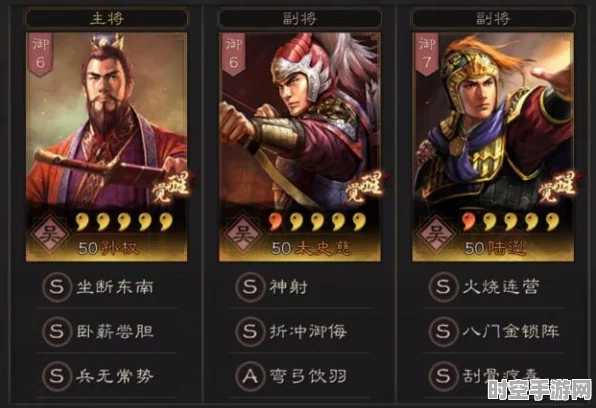Screen dimensions: 596x408
Task: Click 孙权's general portrait card
Action: point(106,147)
